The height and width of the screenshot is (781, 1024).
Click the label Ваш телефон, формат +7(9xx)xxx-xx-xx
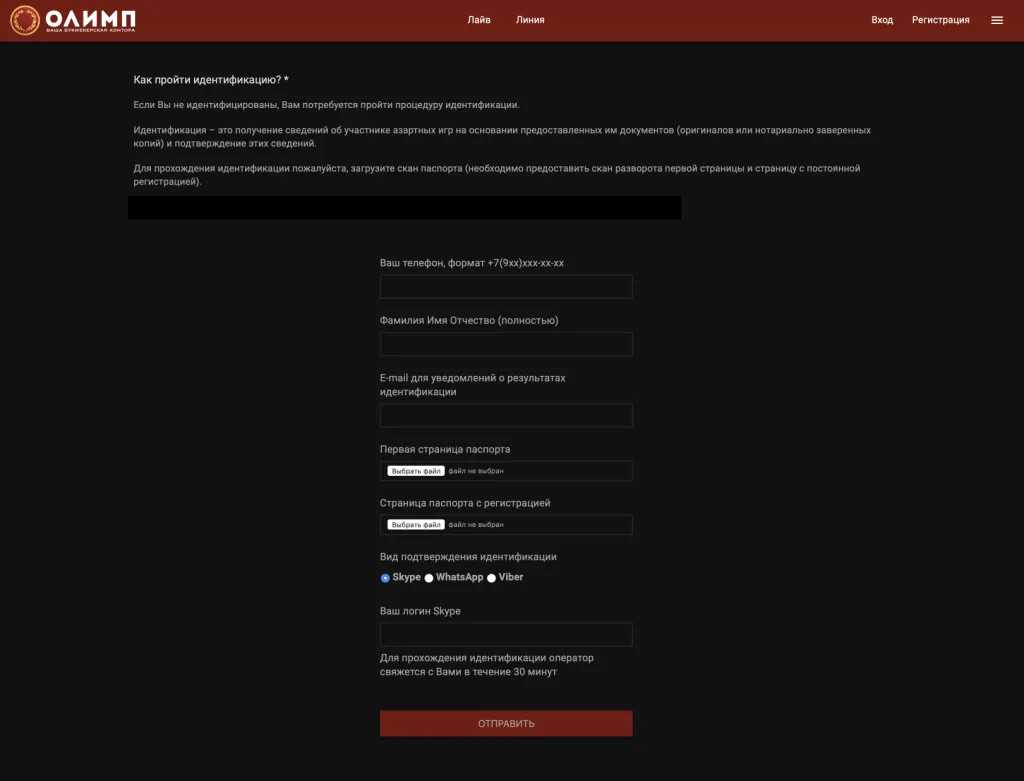472,263
